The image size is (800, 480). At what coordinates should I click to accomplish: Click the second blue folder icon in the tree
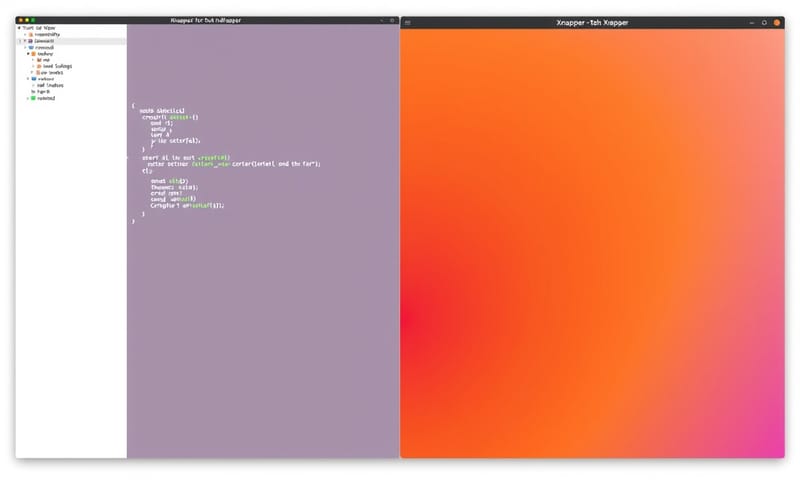33,78
